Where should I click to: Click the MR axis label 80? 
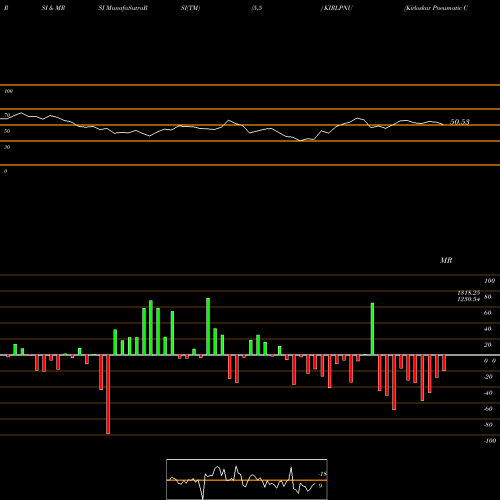click(x=488, y=297)
